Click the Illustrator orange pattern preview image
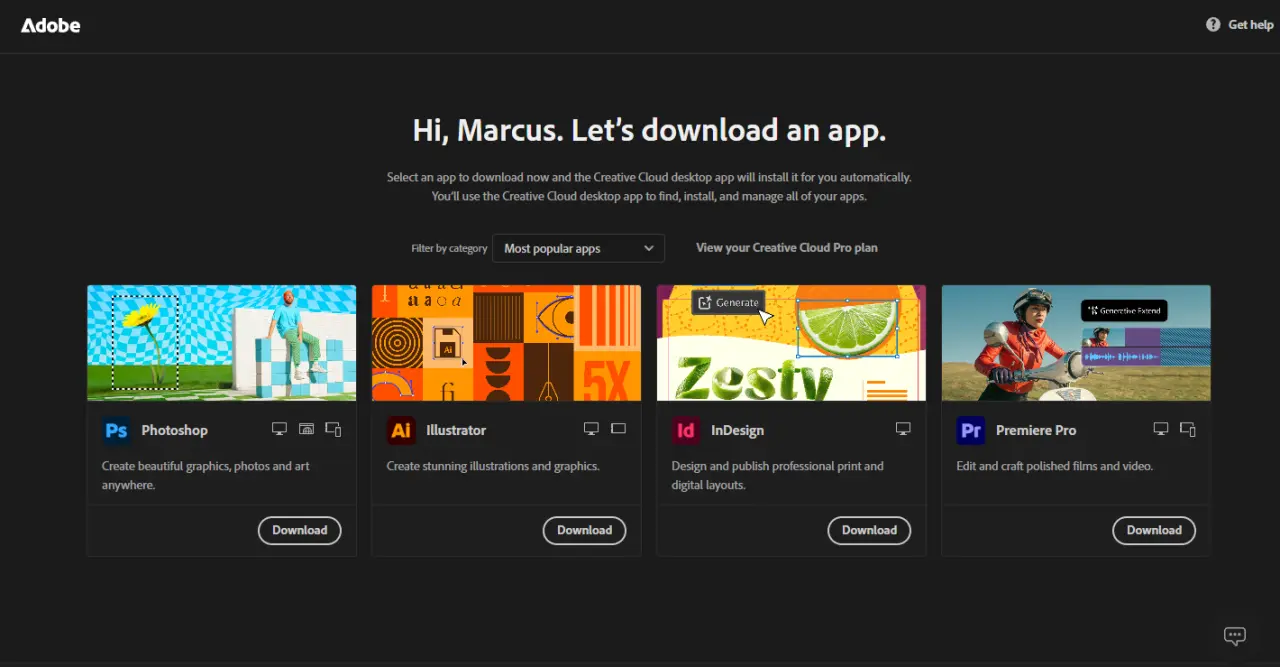This screenshot has height=667, width=1280. (x=506, y=343)
